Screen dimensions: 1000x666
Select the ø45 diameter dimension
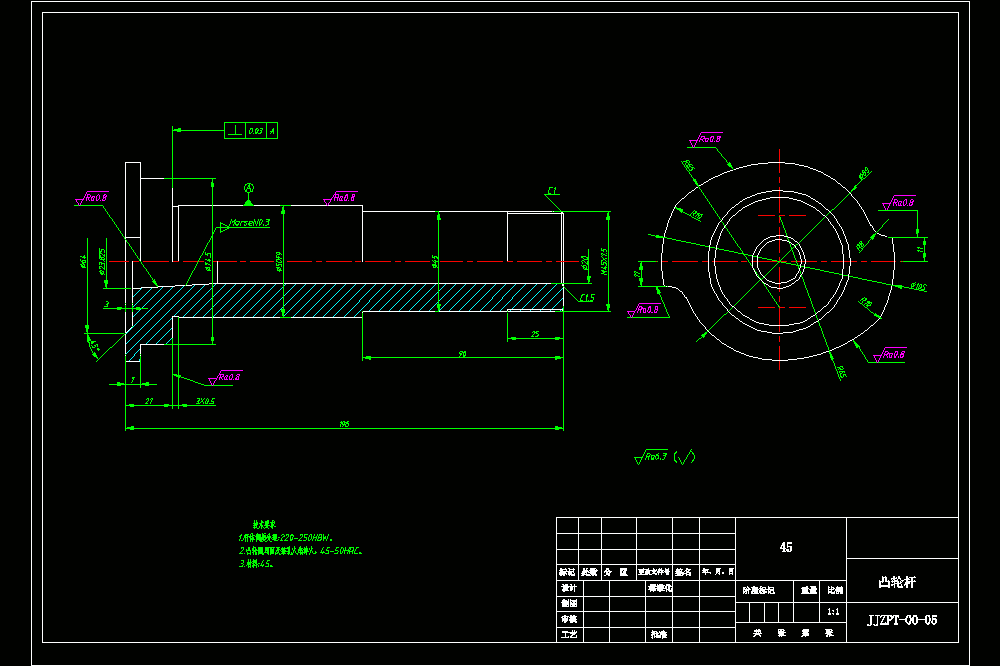click(434, 262)
